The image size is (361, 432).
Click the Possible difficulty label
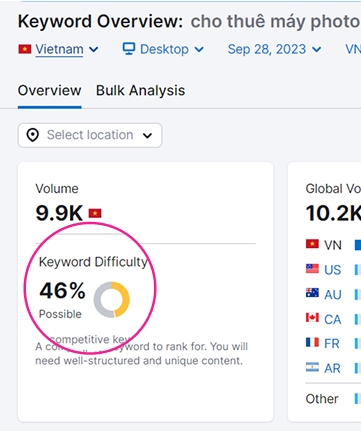tap(60, 314)
